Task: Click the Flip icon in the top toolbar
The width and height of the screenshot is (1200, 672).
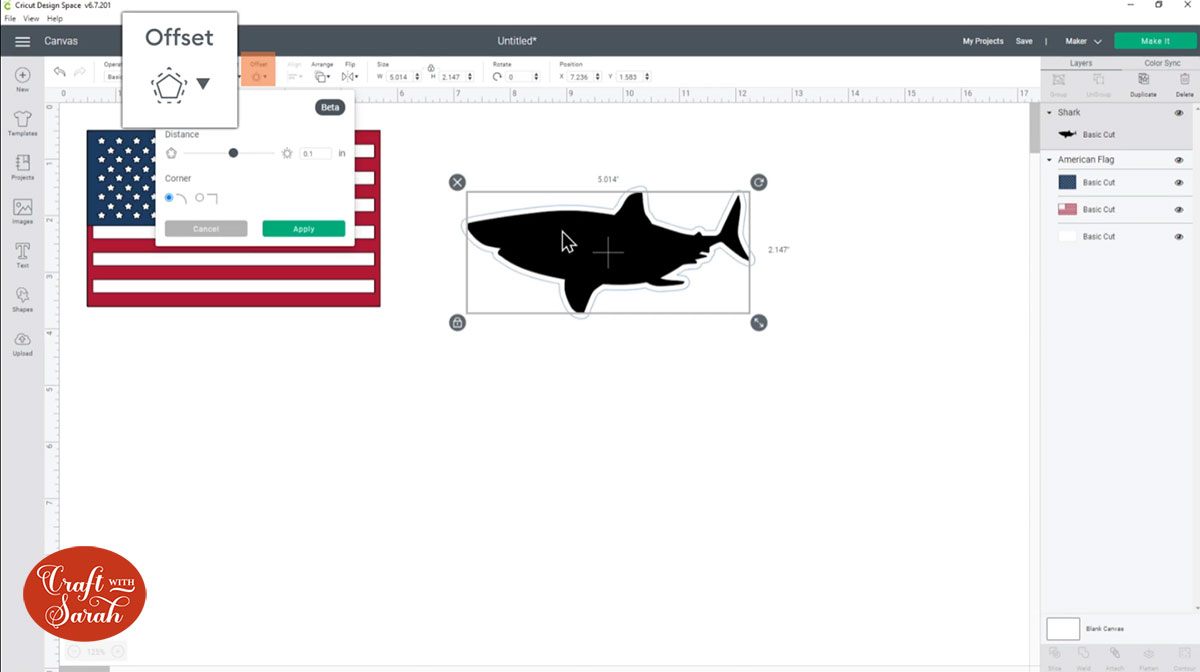Action: [348, 77]
